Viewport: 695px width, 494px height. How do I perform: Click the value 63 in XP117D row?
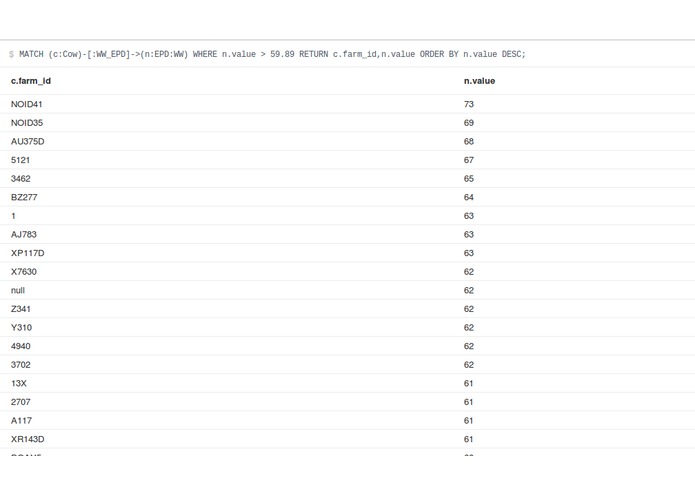point(469,253)
